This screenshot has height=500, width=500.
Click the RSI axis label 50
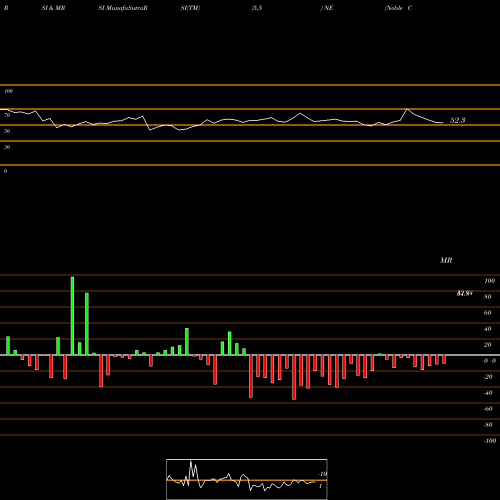[x=7, y=131]
